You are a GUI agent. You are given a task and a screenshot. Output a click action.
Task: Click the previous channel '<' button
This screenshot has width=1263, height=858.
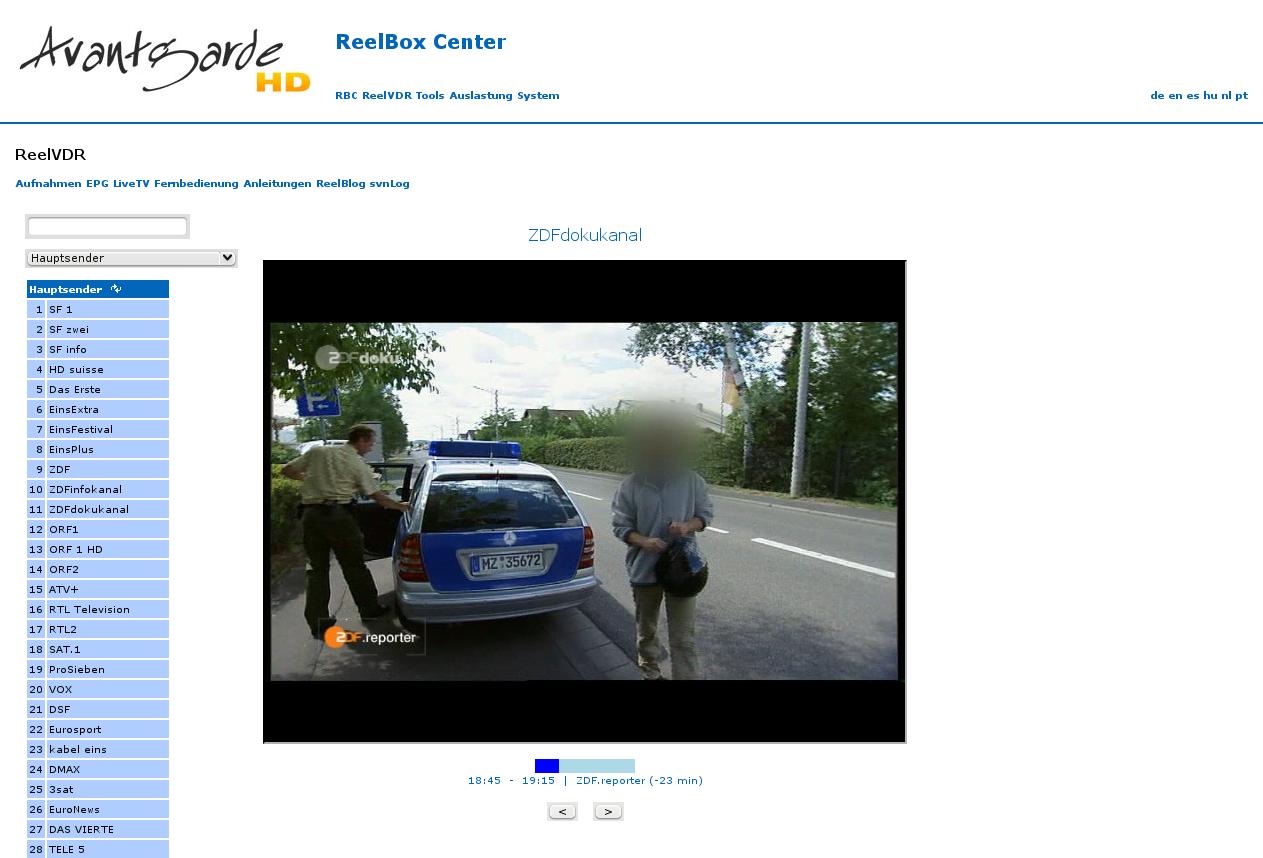[x=562, y=811]
